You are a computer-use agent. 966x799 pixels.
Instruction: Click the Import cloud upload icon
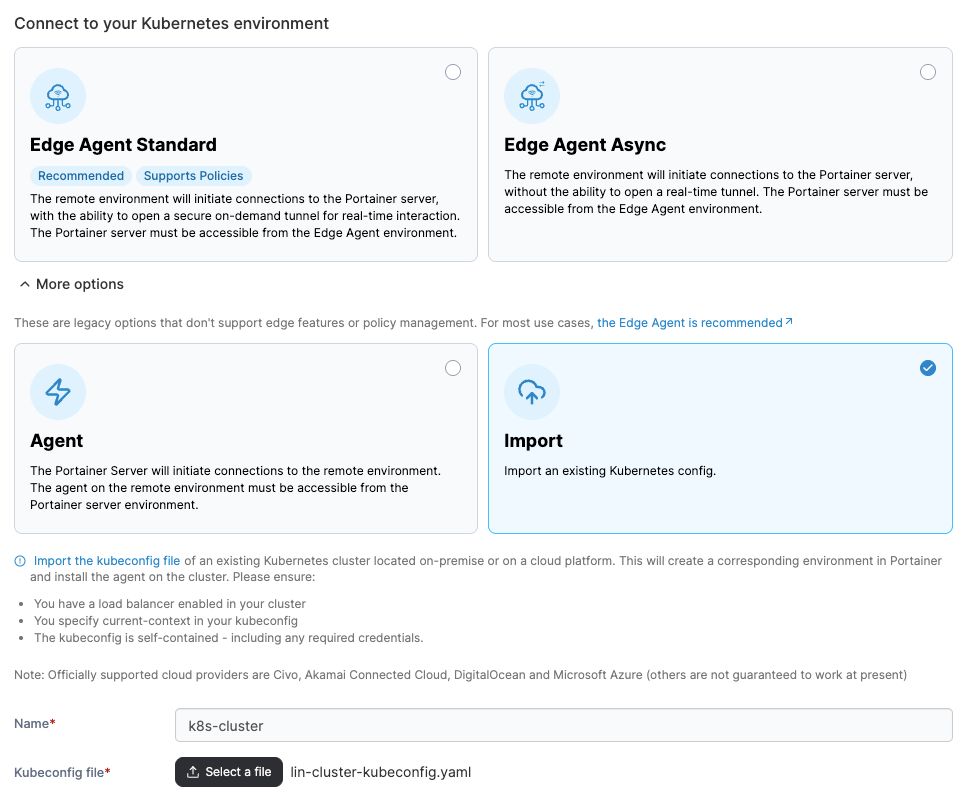pyautogui.click(x=532, y=392)
